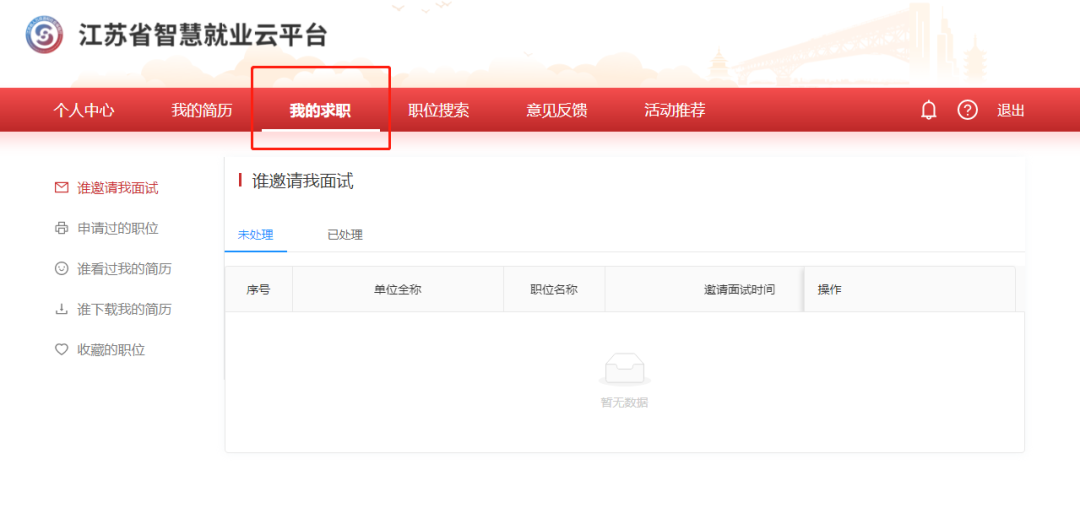
Task: Click the heart icon beside 收藏的职位
Action: (x=61, y=350)
